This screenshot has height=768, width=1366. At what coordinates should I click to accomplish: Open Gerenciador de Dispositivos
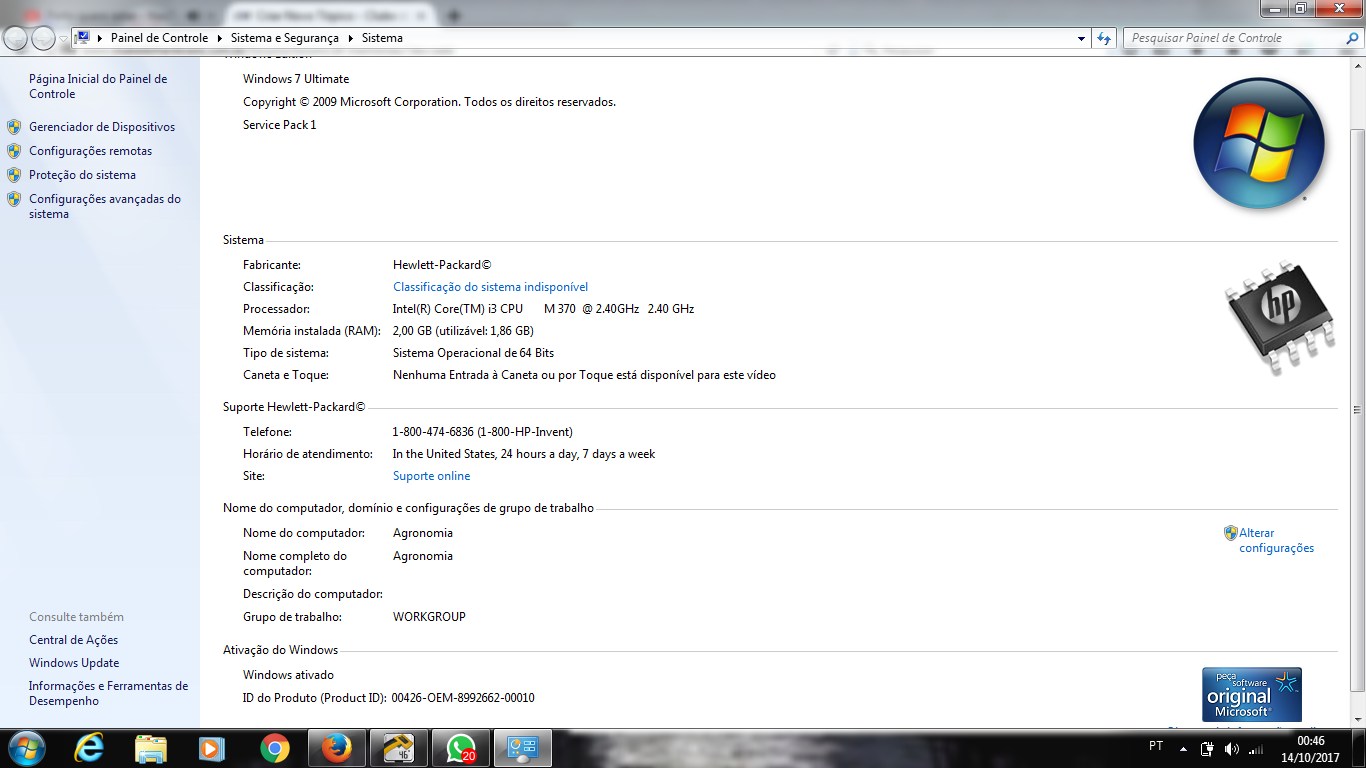click(102, 127)
